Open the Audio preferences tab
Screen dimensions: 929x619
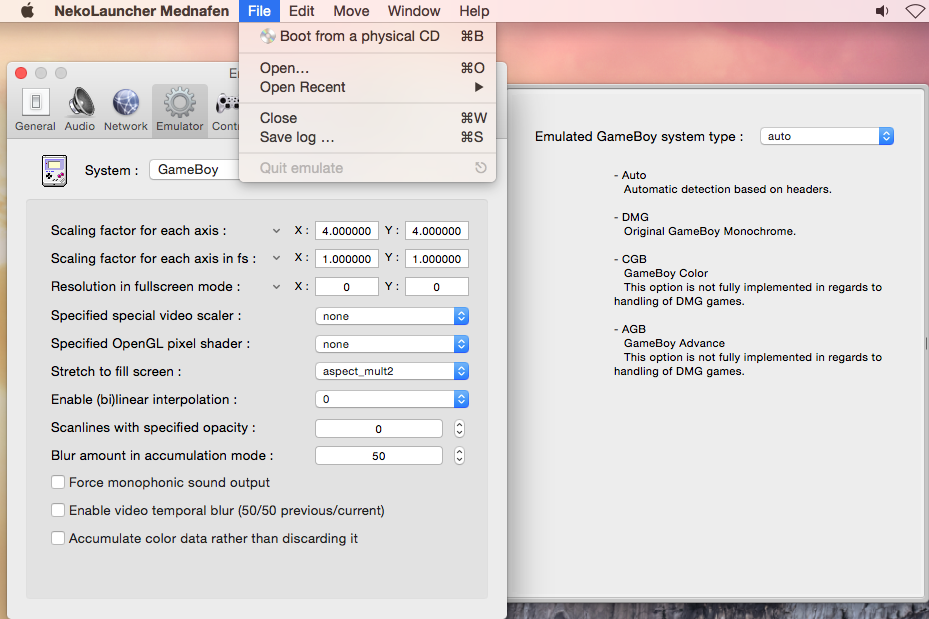(x=80, y=110)
